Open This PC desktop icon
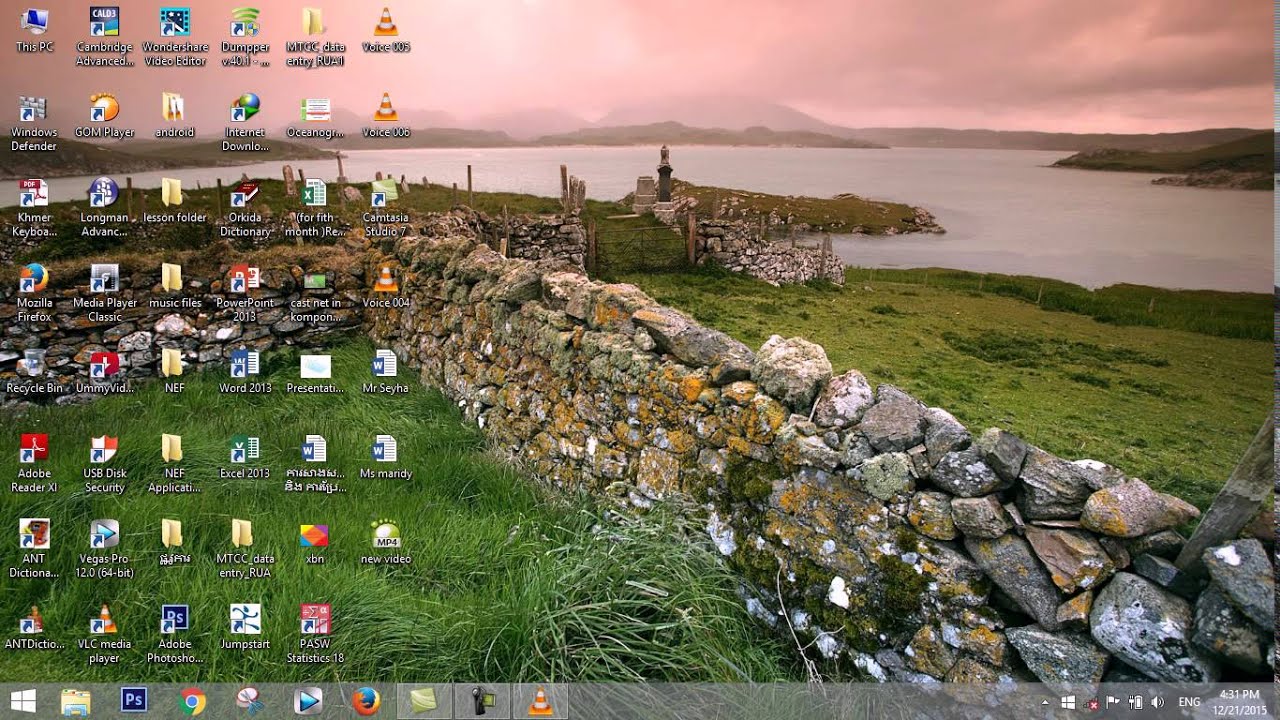This screenshot has height=720, width=1280. (34, 30)
